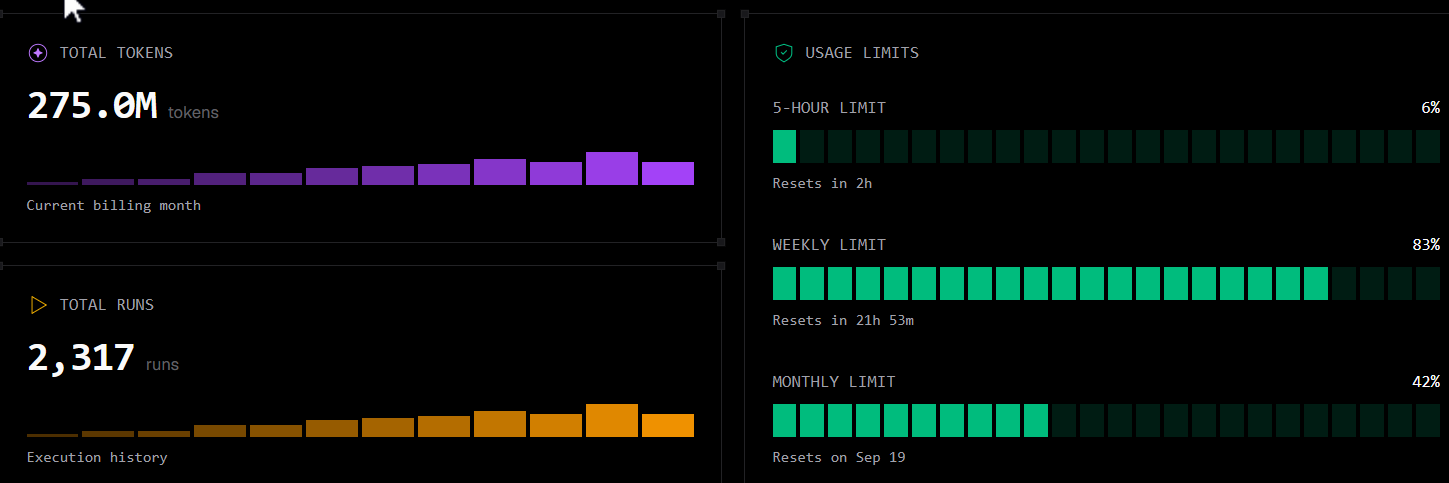Viewport: 1449px width, 483px height.
Task: Click the monthly limit progress bar filled section
Action: (910, 420)
